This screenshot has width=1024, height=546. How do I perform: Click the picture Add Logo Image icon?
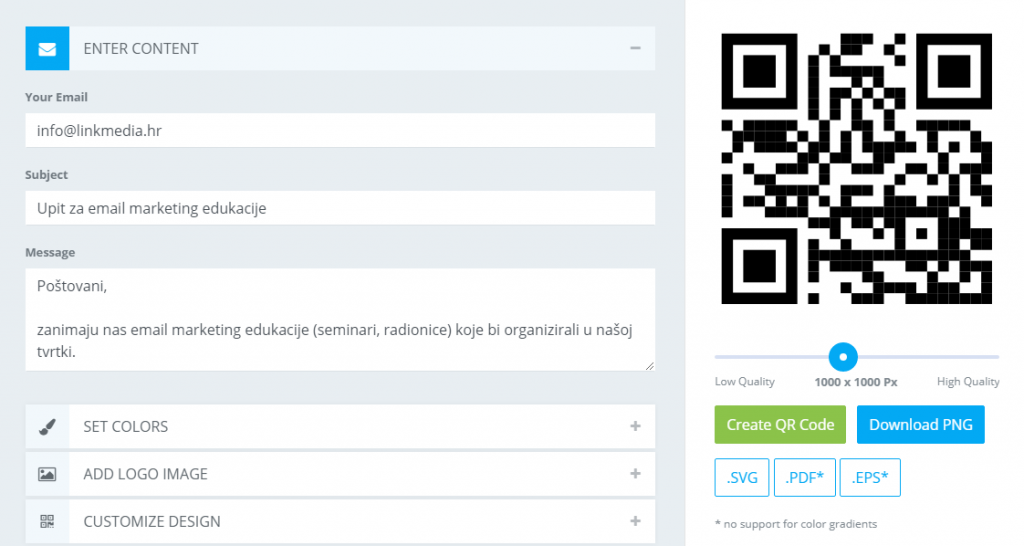(47, 474)
